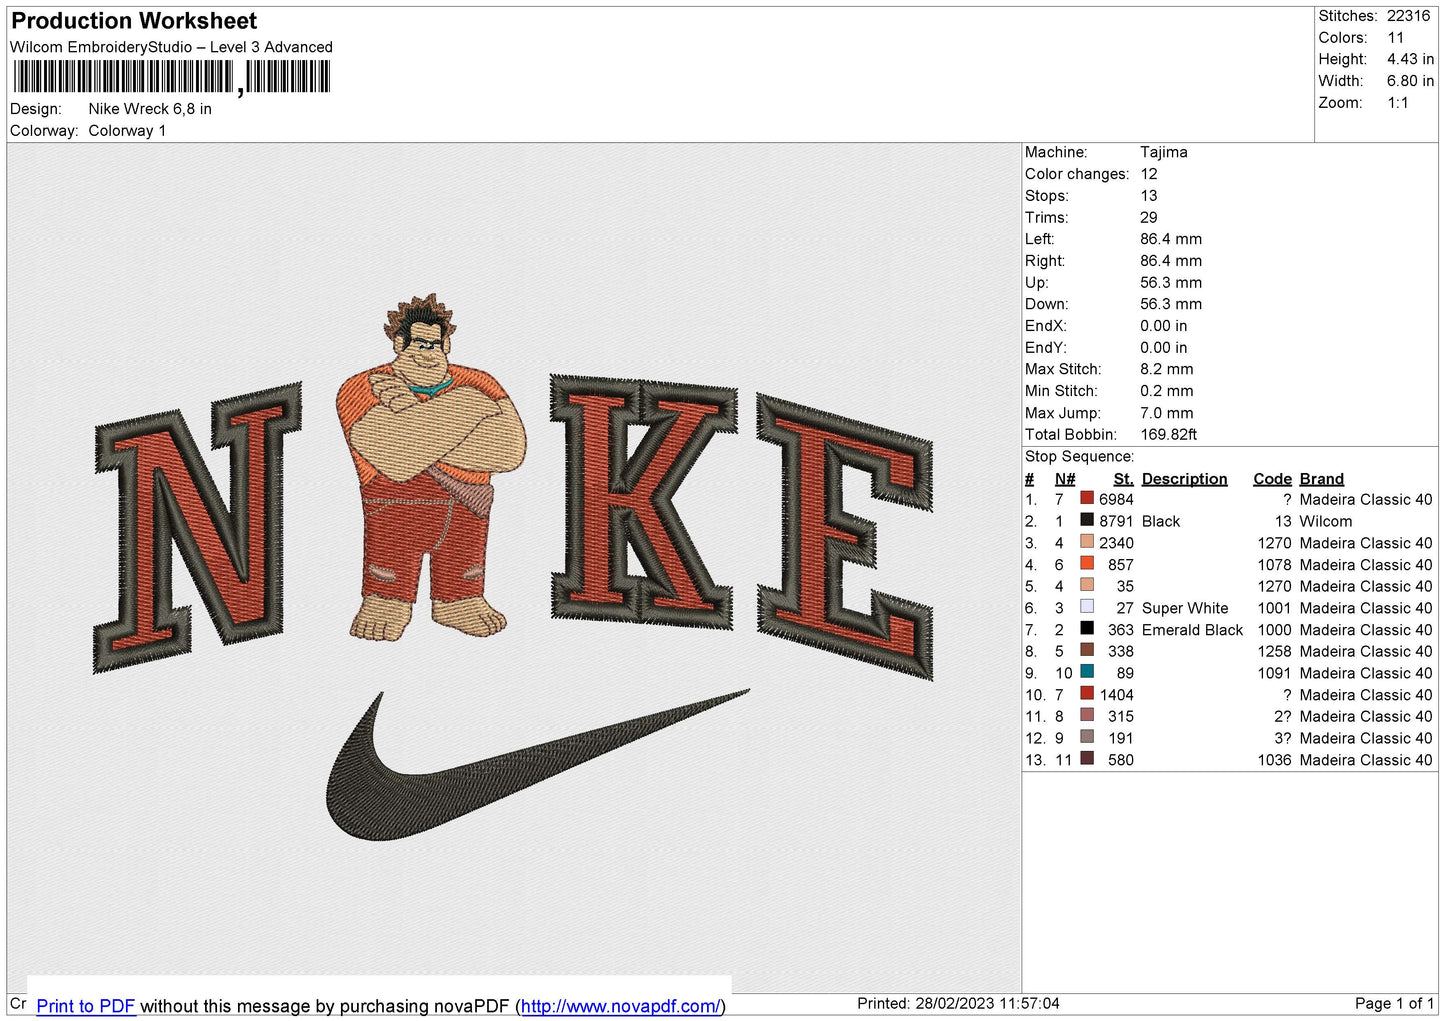Click the Min Stitch value 0.2 mm
Viewport: 1445px width, 1021px height.
[1167, 391]
